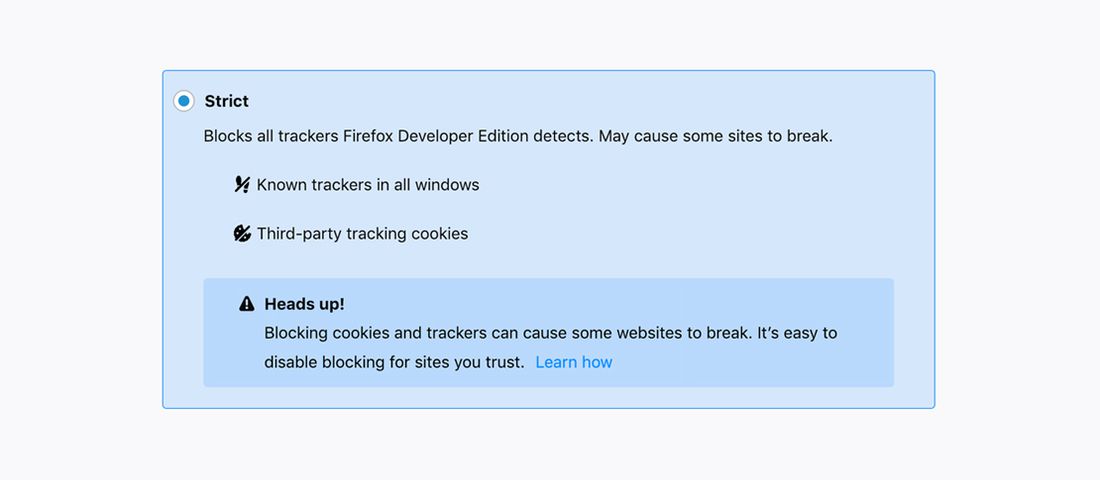This screenshot has height=480, width=1100.
Task: Click the warning triangle icon
Action: pyautogui.click(x=247, y=304)
